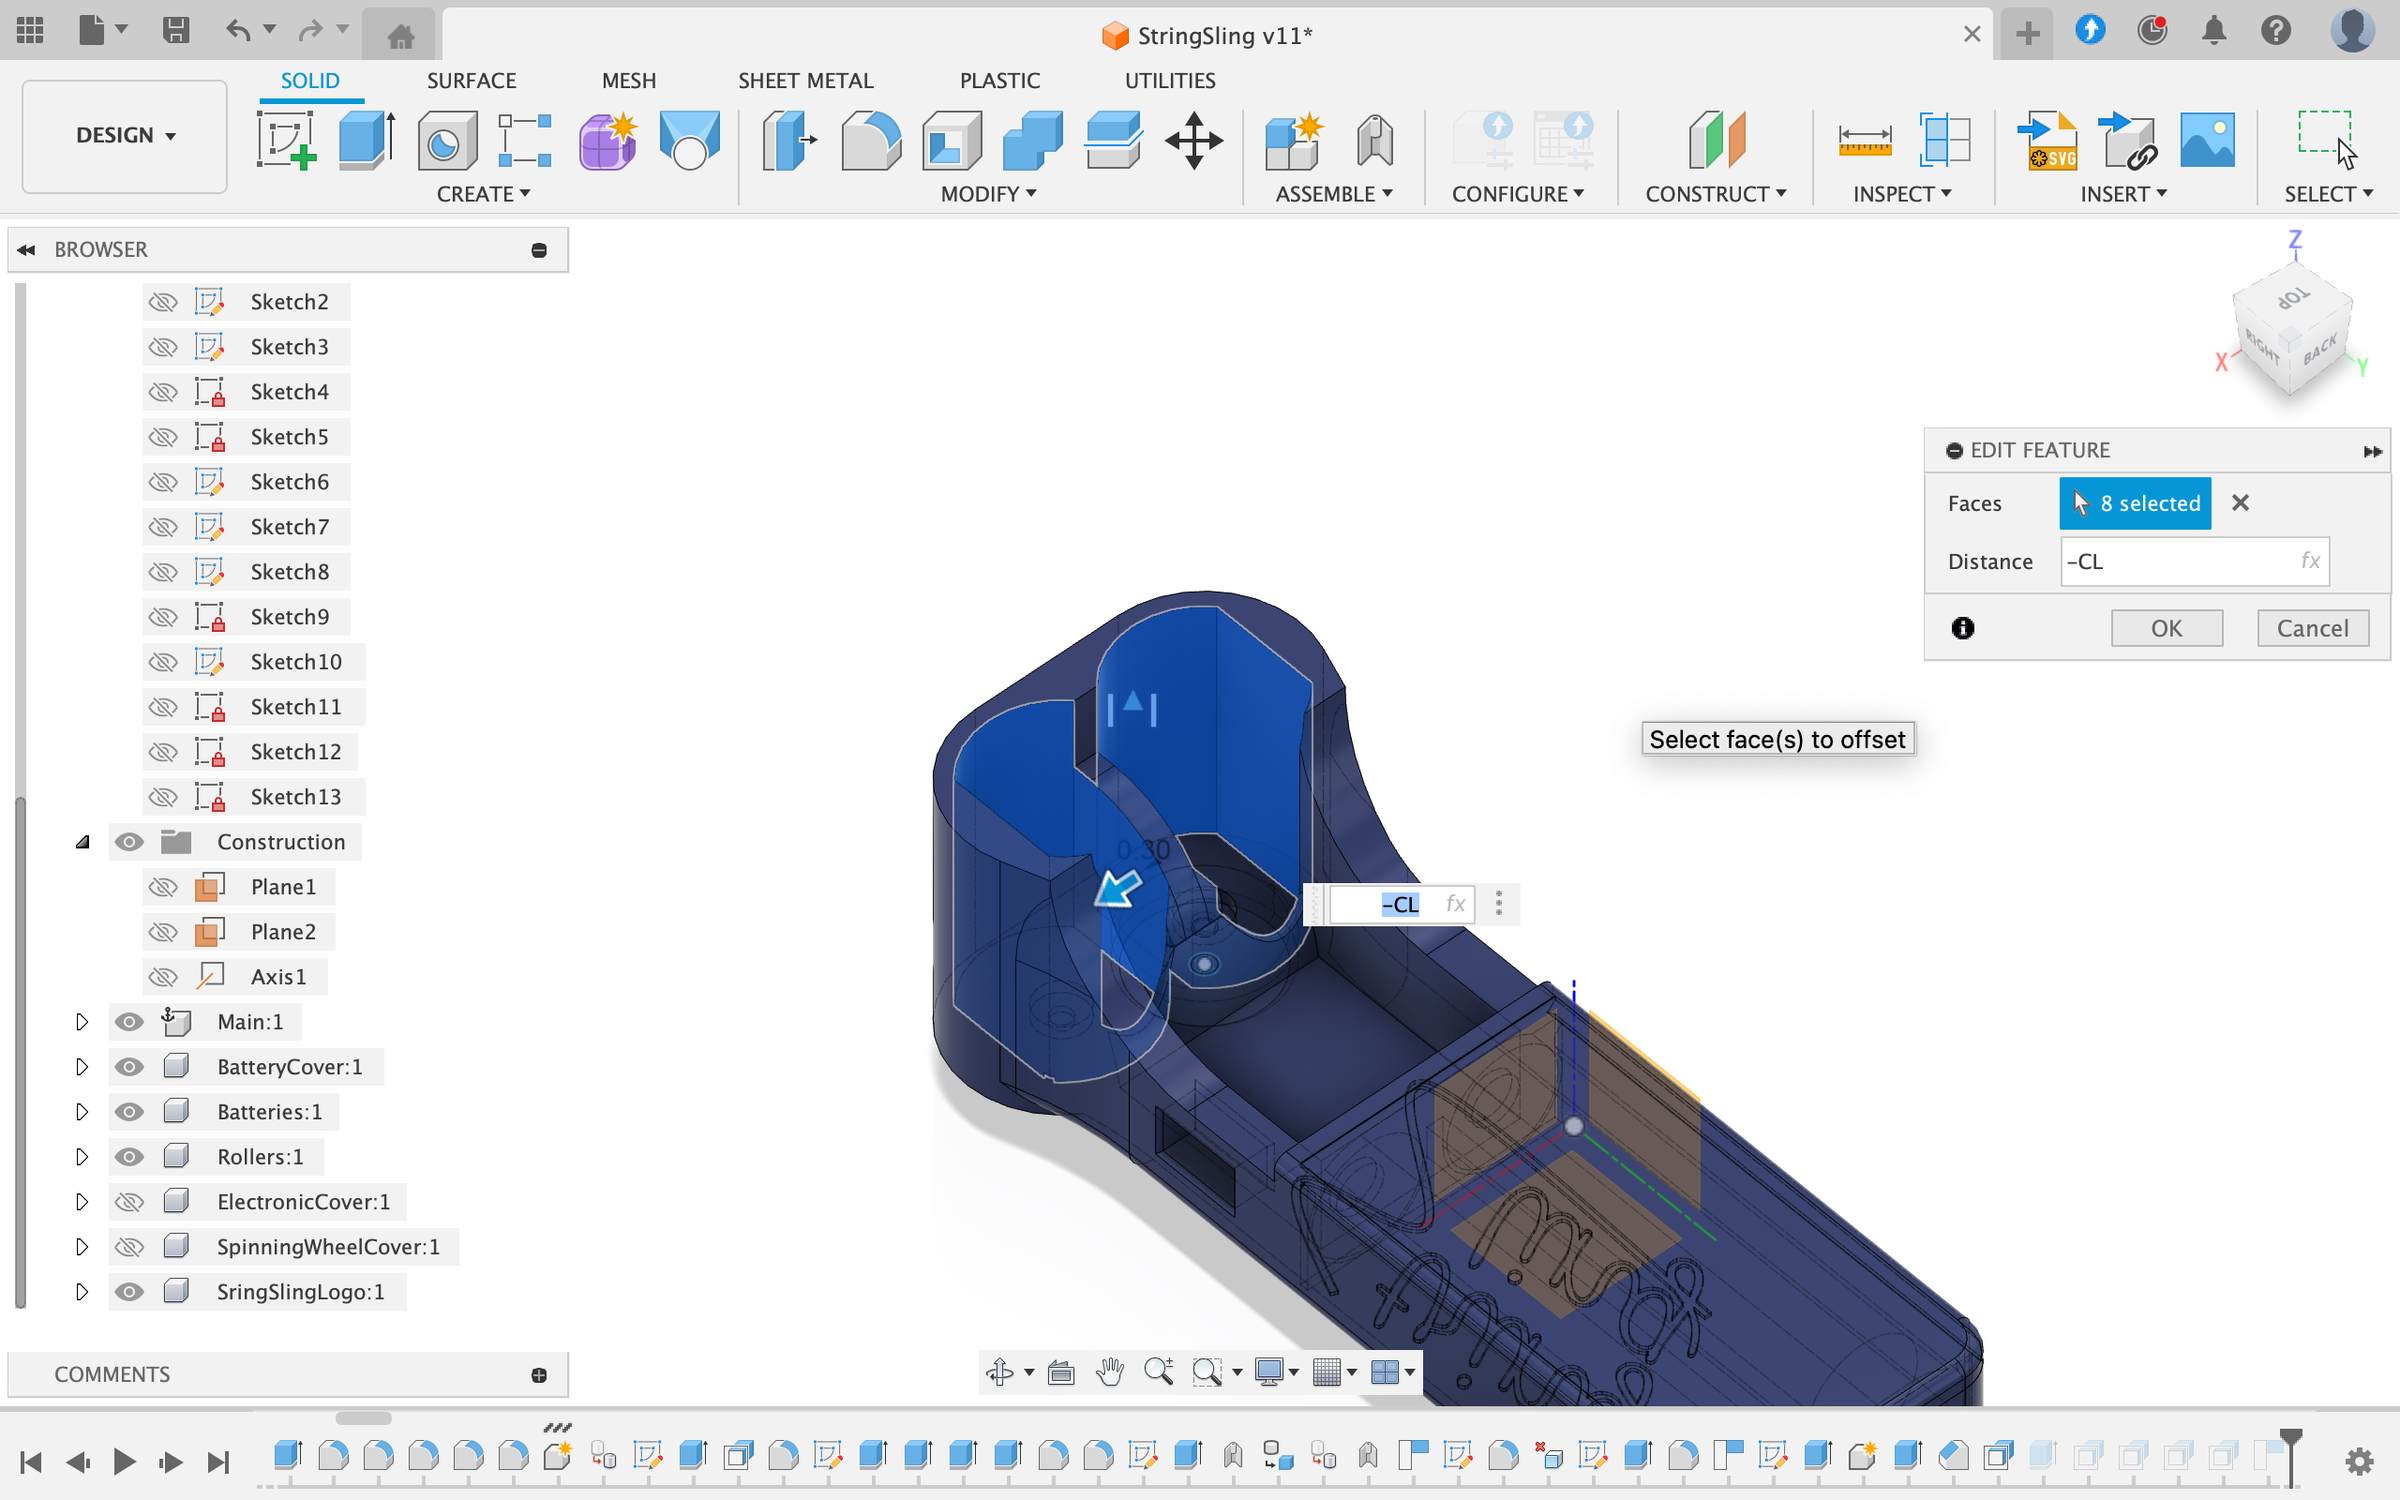Open the Measure tool in Inspect
The image size is (2400, 1500).
[x=1864, y=140]
